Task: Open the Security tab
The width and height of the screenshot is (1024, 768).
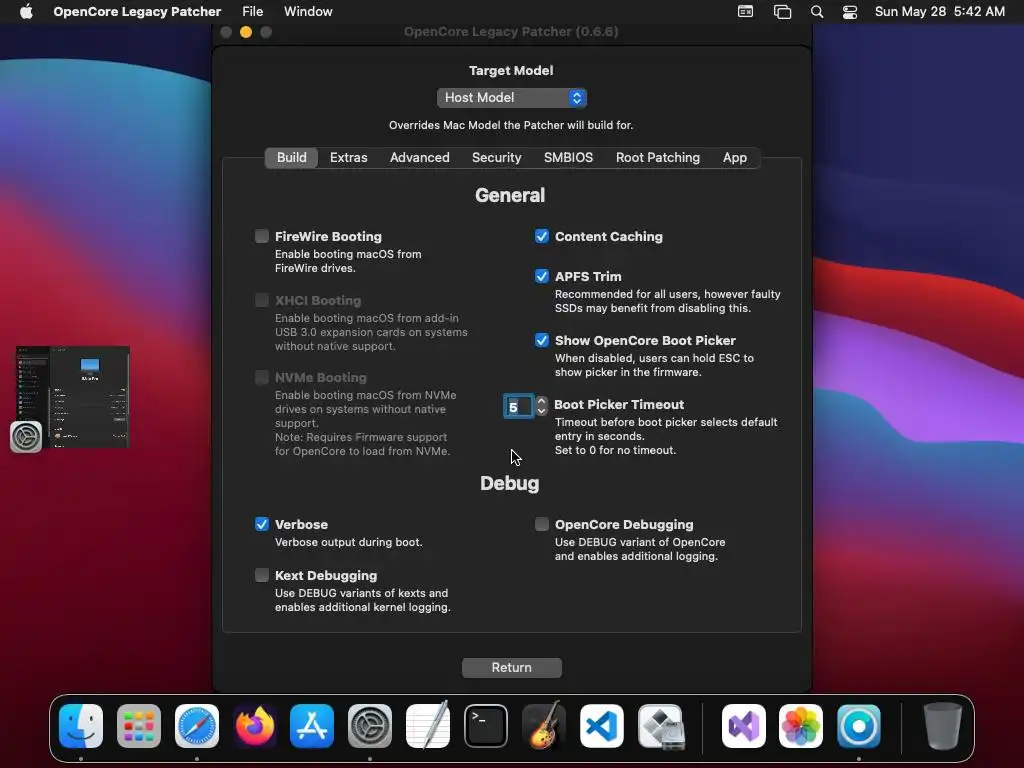Action: point(497,157)
